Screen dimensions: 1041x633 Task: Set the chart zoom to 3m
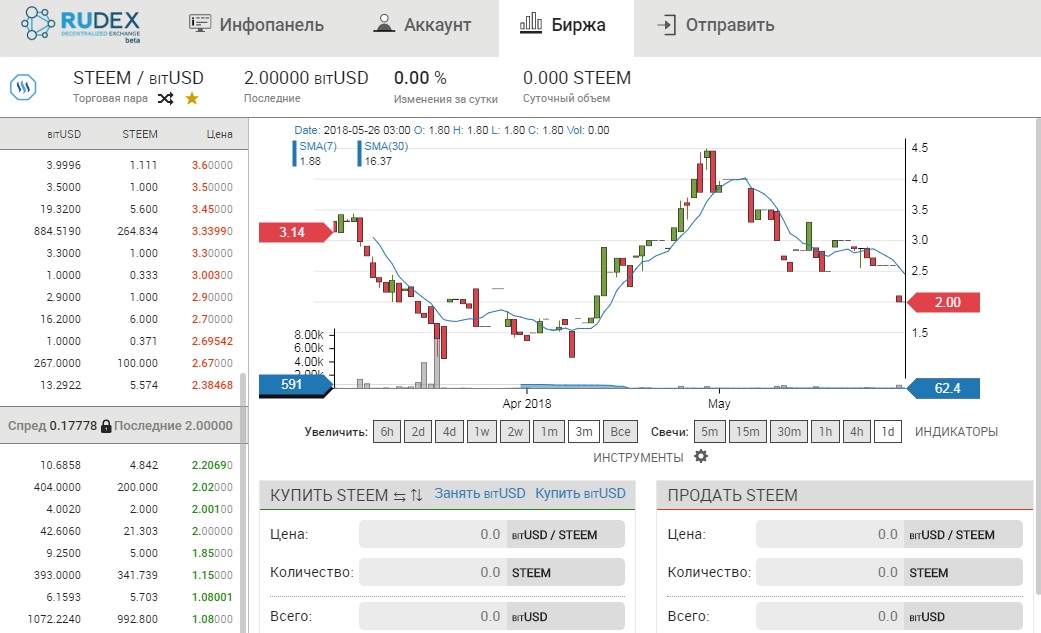(x=584, y=432)
